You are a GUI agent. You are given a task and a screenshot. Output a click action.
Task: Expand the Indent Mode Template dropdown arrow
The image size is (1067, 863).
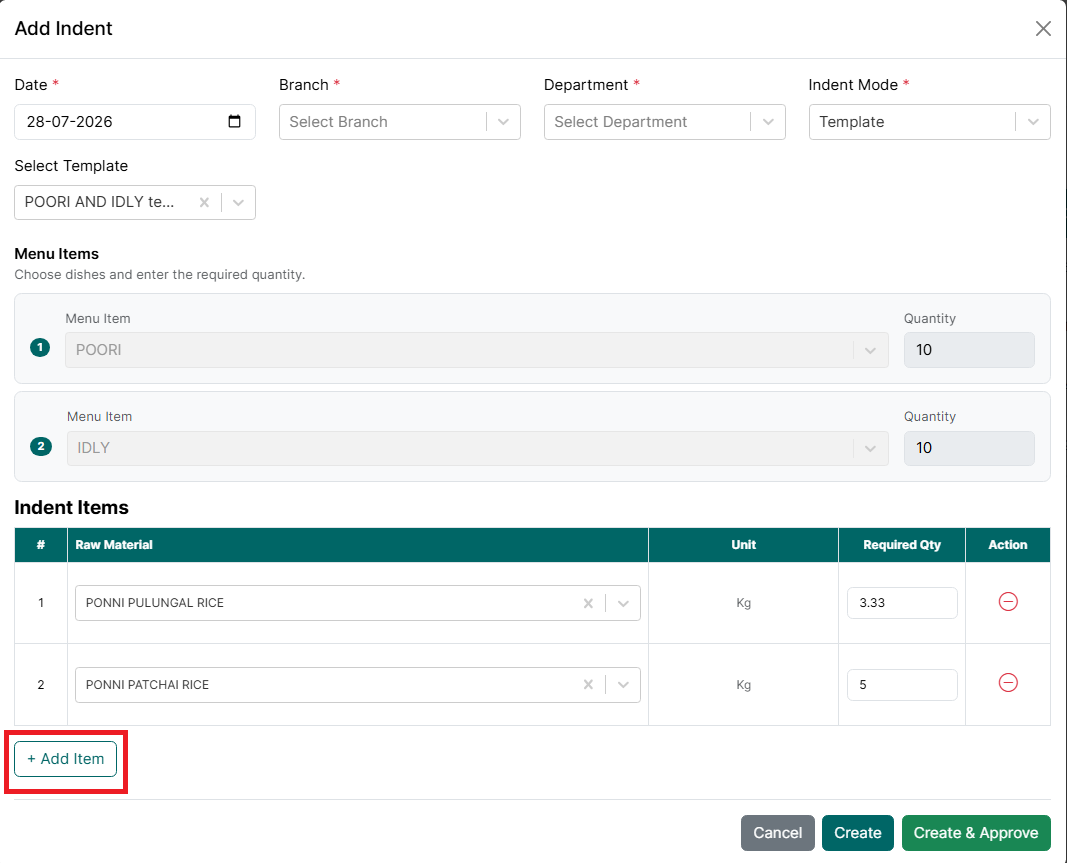click(1033, 122)
